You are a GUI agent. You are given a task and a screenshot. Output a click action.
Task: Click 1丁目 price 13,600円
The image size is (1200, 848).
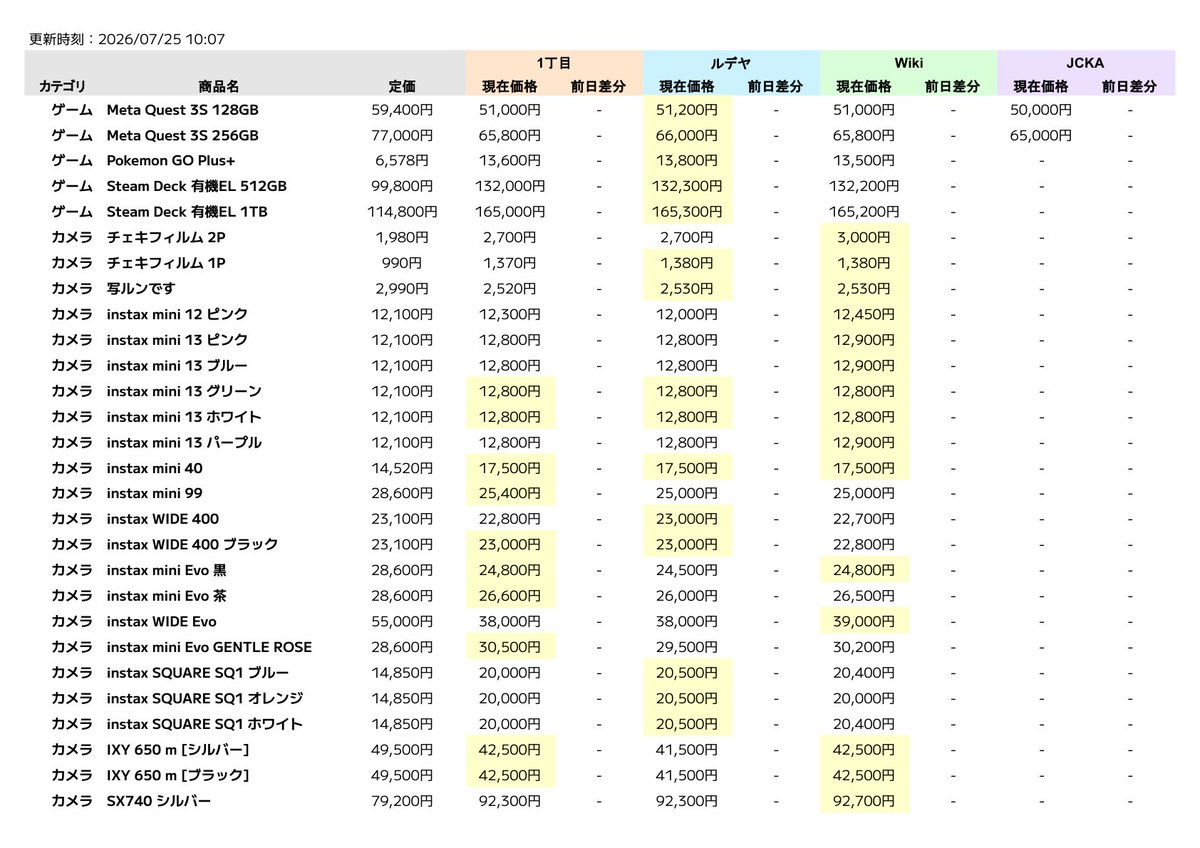(x=510, y=161)
